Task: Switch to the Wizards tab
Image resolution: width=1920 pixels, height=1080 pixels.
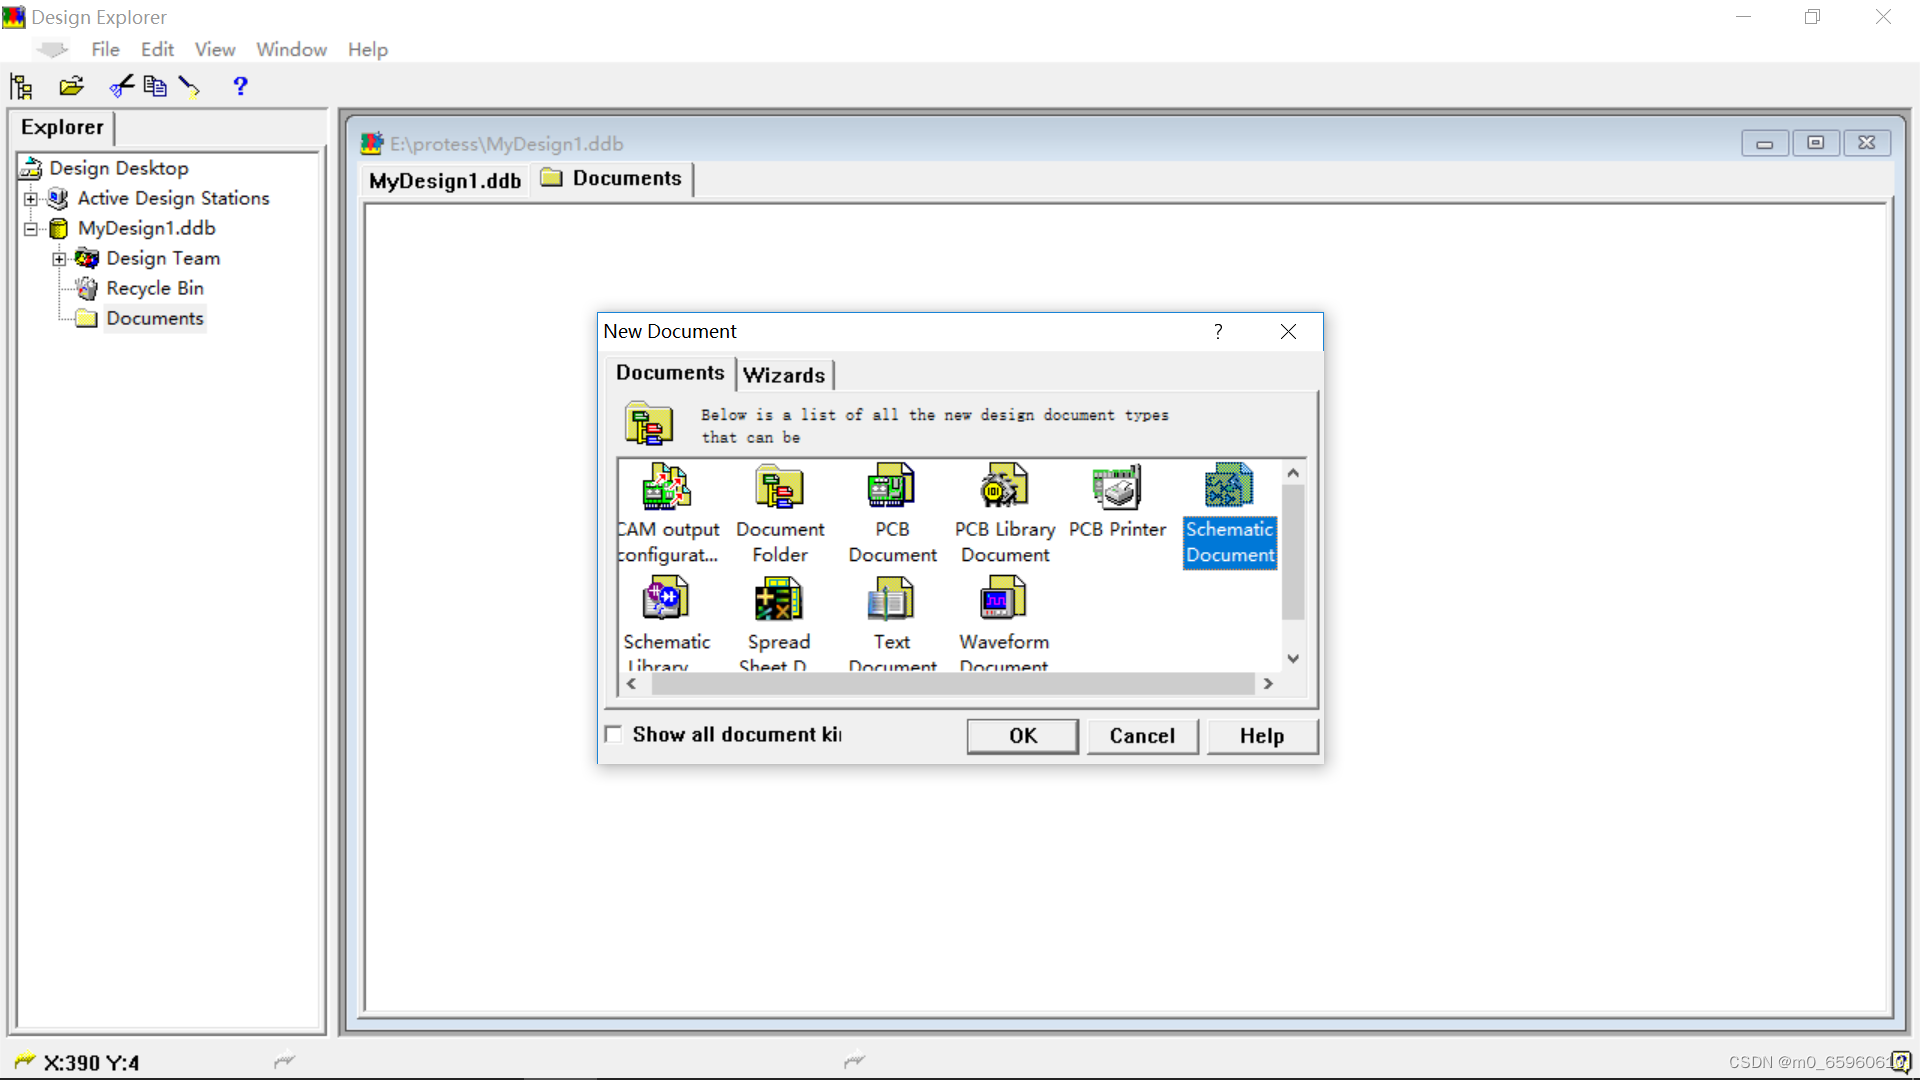Action: 784,375
